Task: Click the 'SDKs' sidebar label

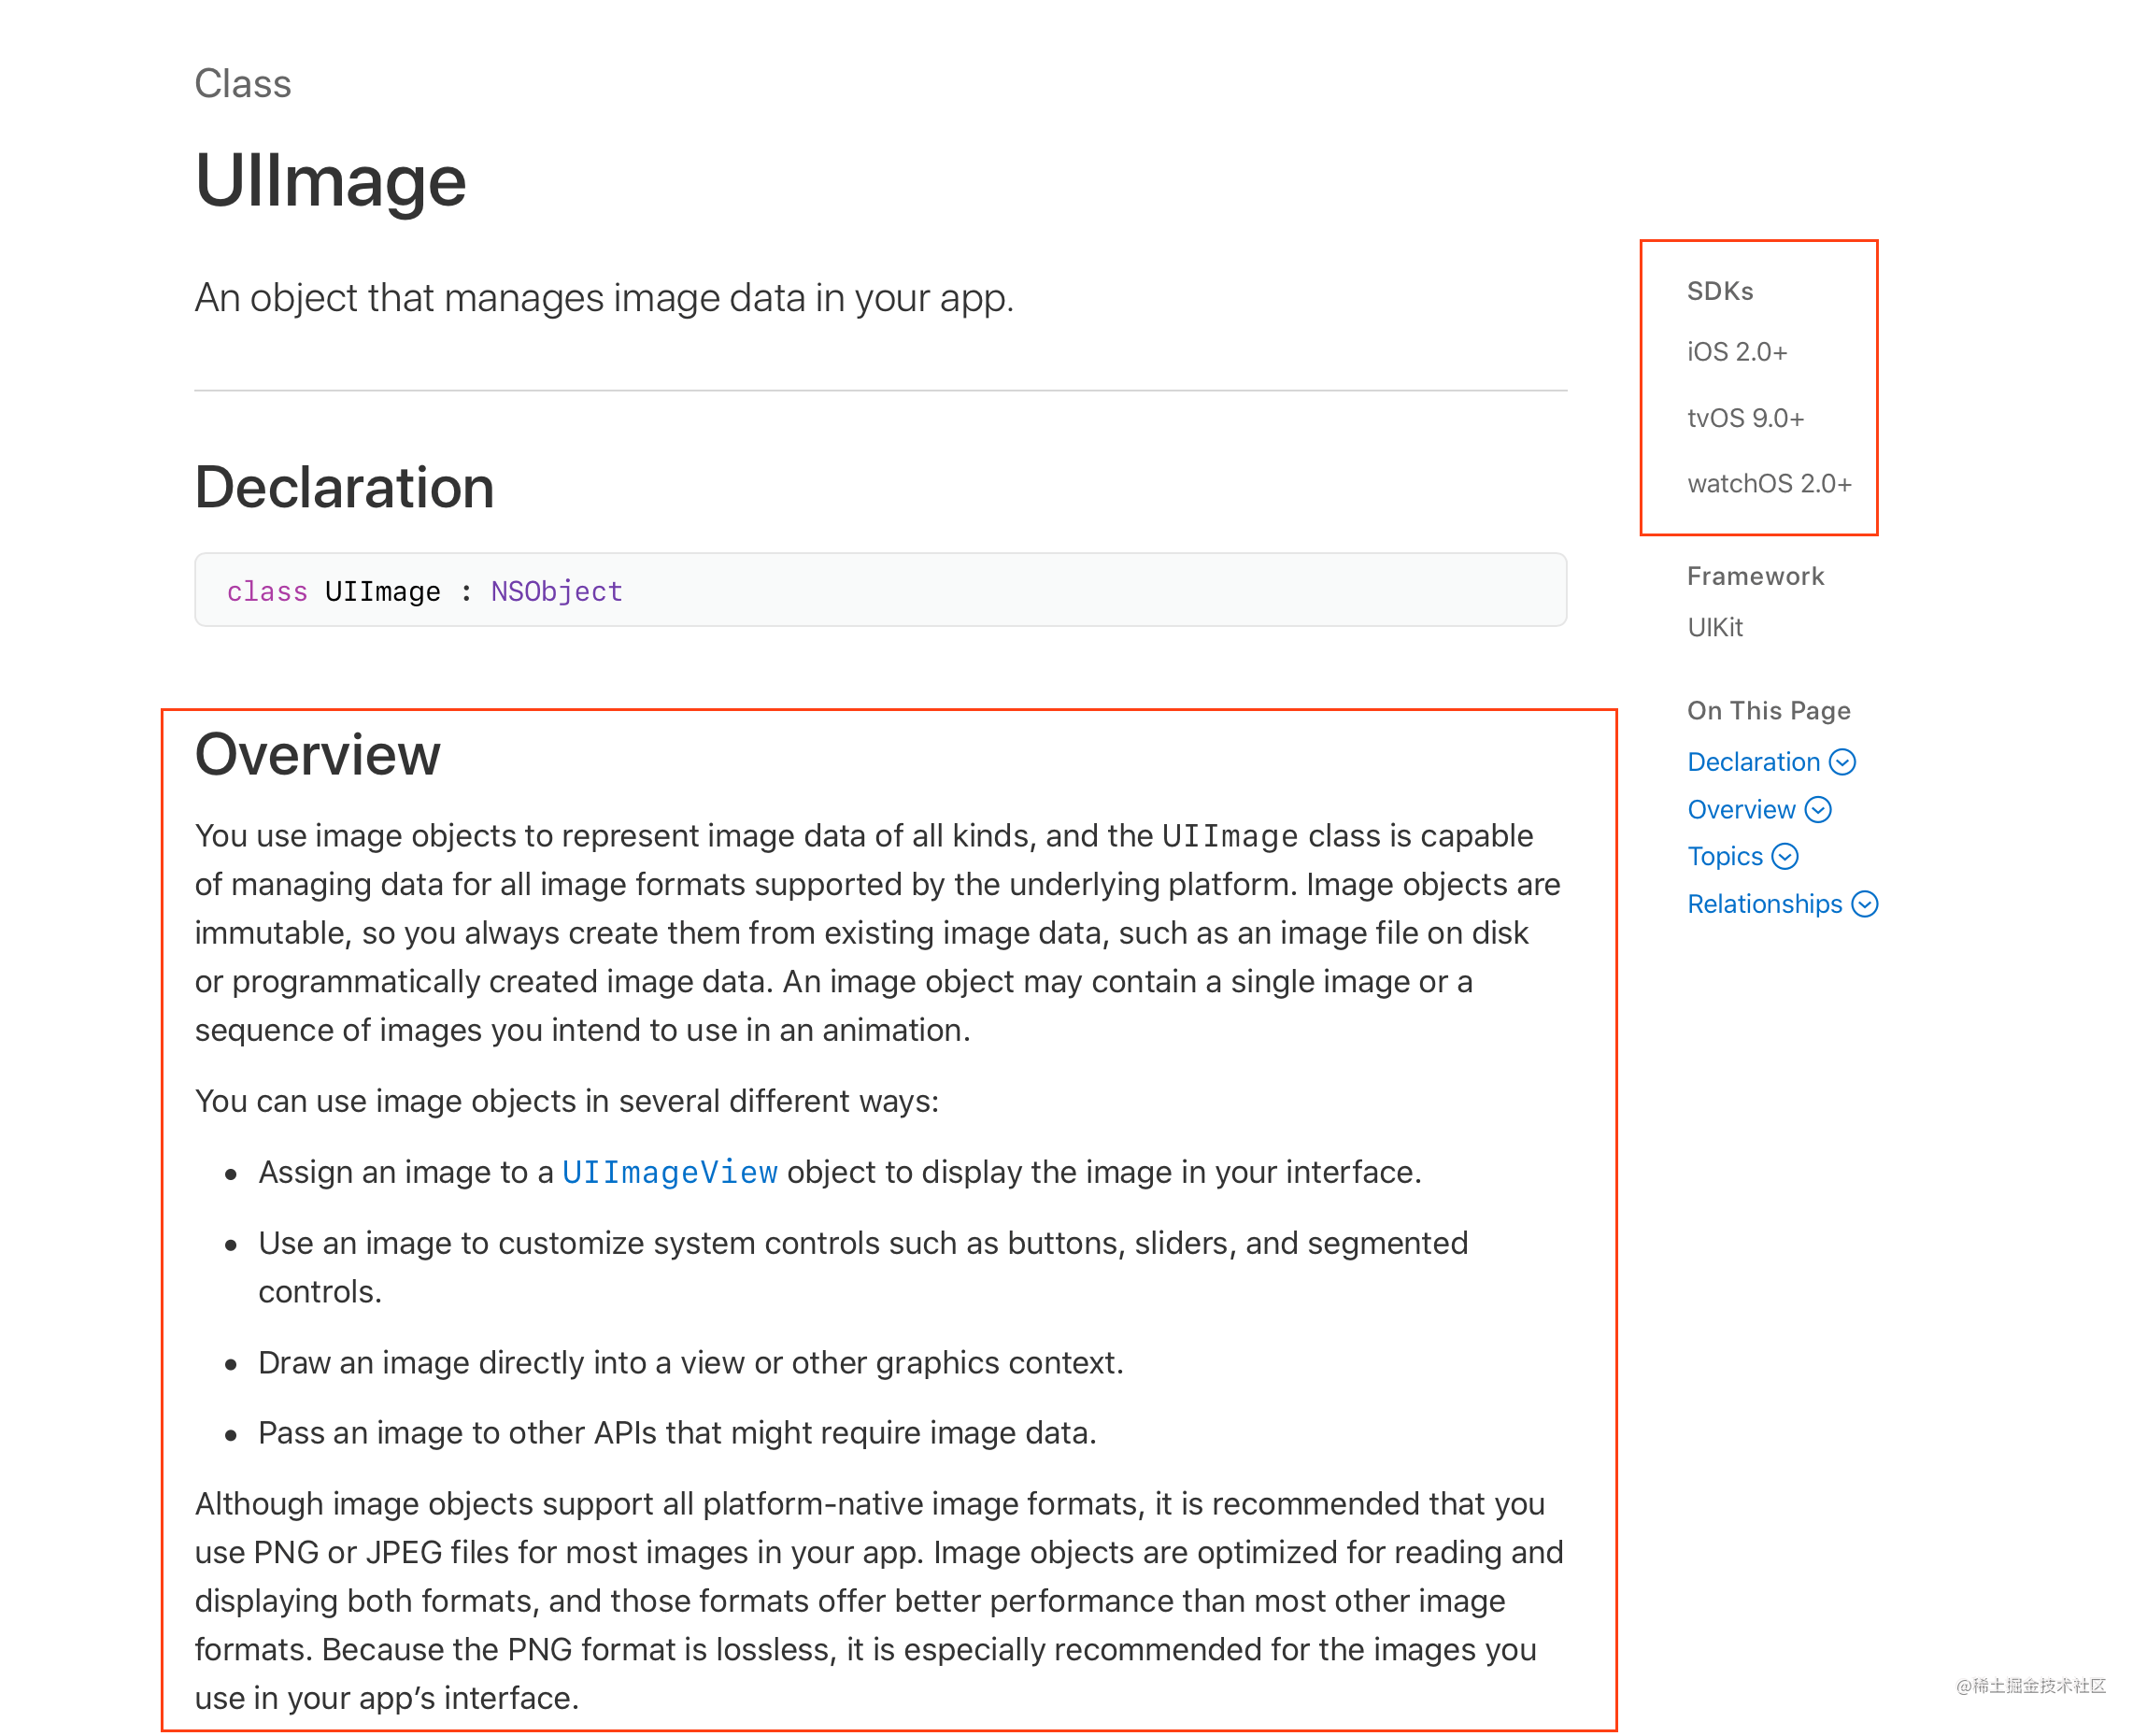Action: 1719,291
